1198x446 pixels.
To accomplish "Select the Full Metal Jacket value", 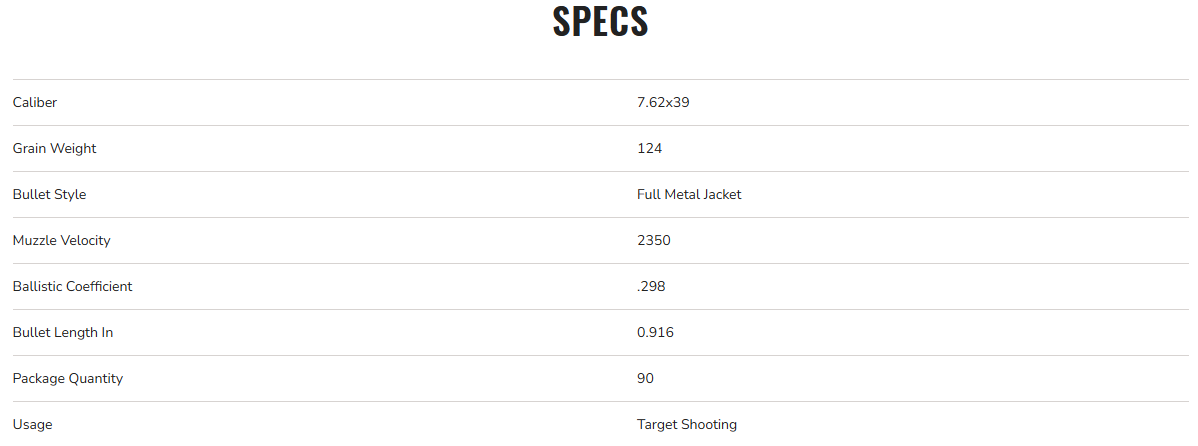I will click(x=689, y=194).
